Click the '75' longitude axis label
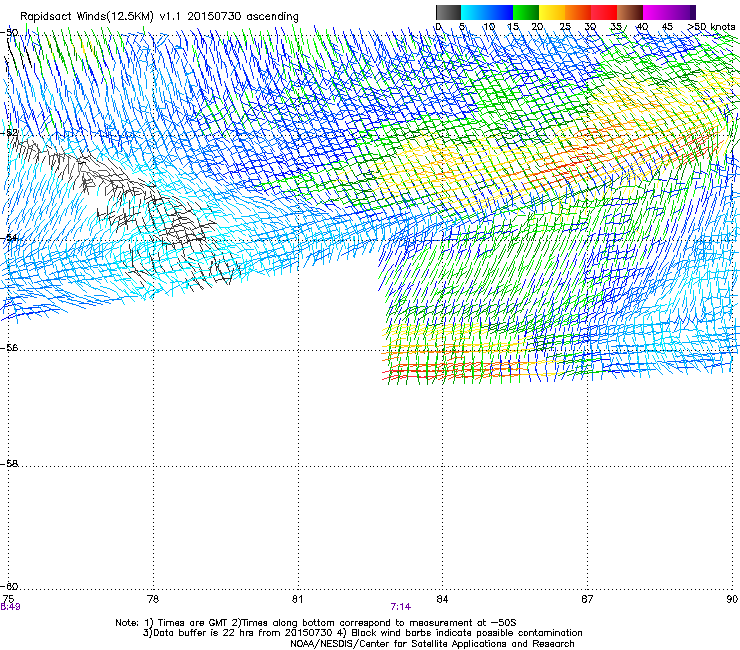The height and width of the screenshot is (650, 740). [x=8, y=599]
